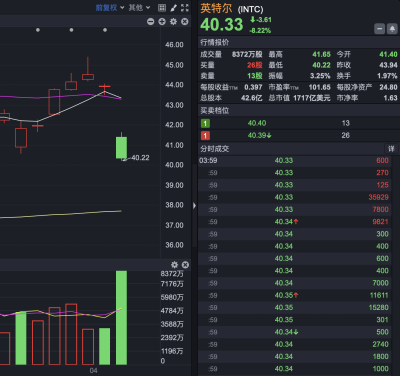400x376 pixels.
Task: Click the minus button beside price header
Action: coord(379,29)
